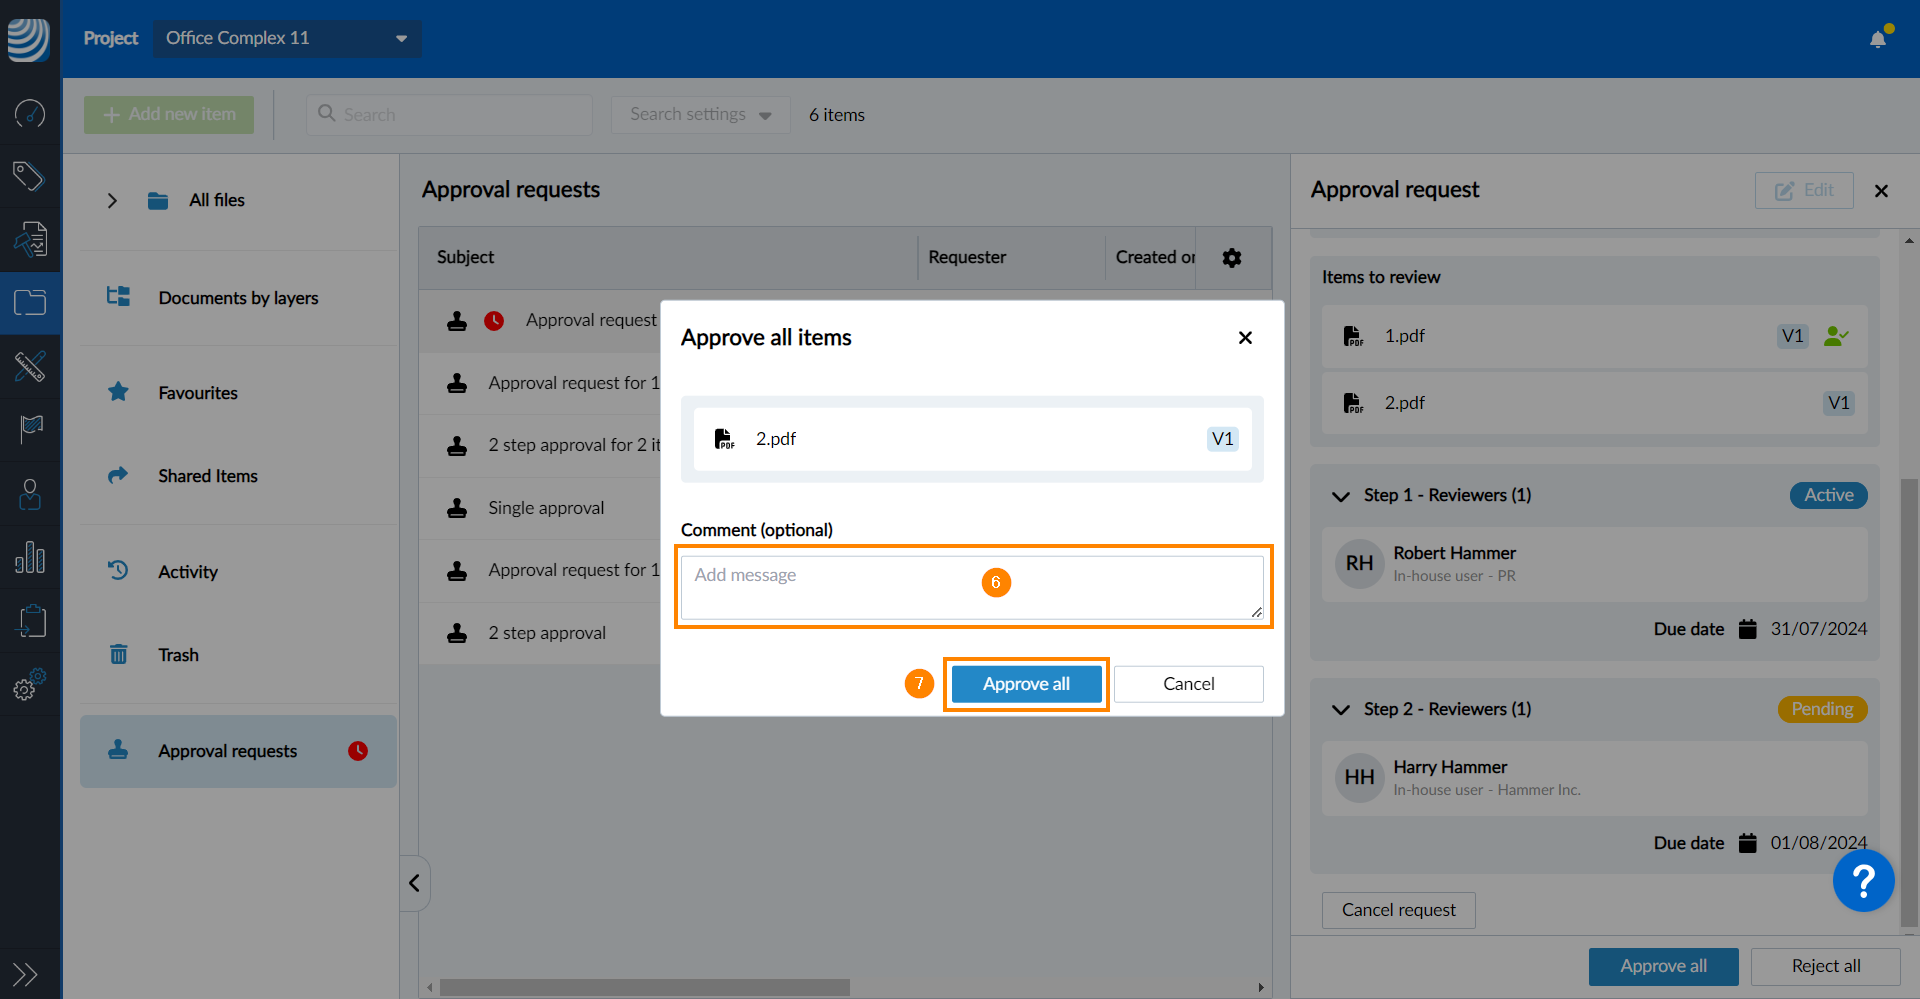
Task: Click Approve all in the dialog
Action: [1026, 684]
